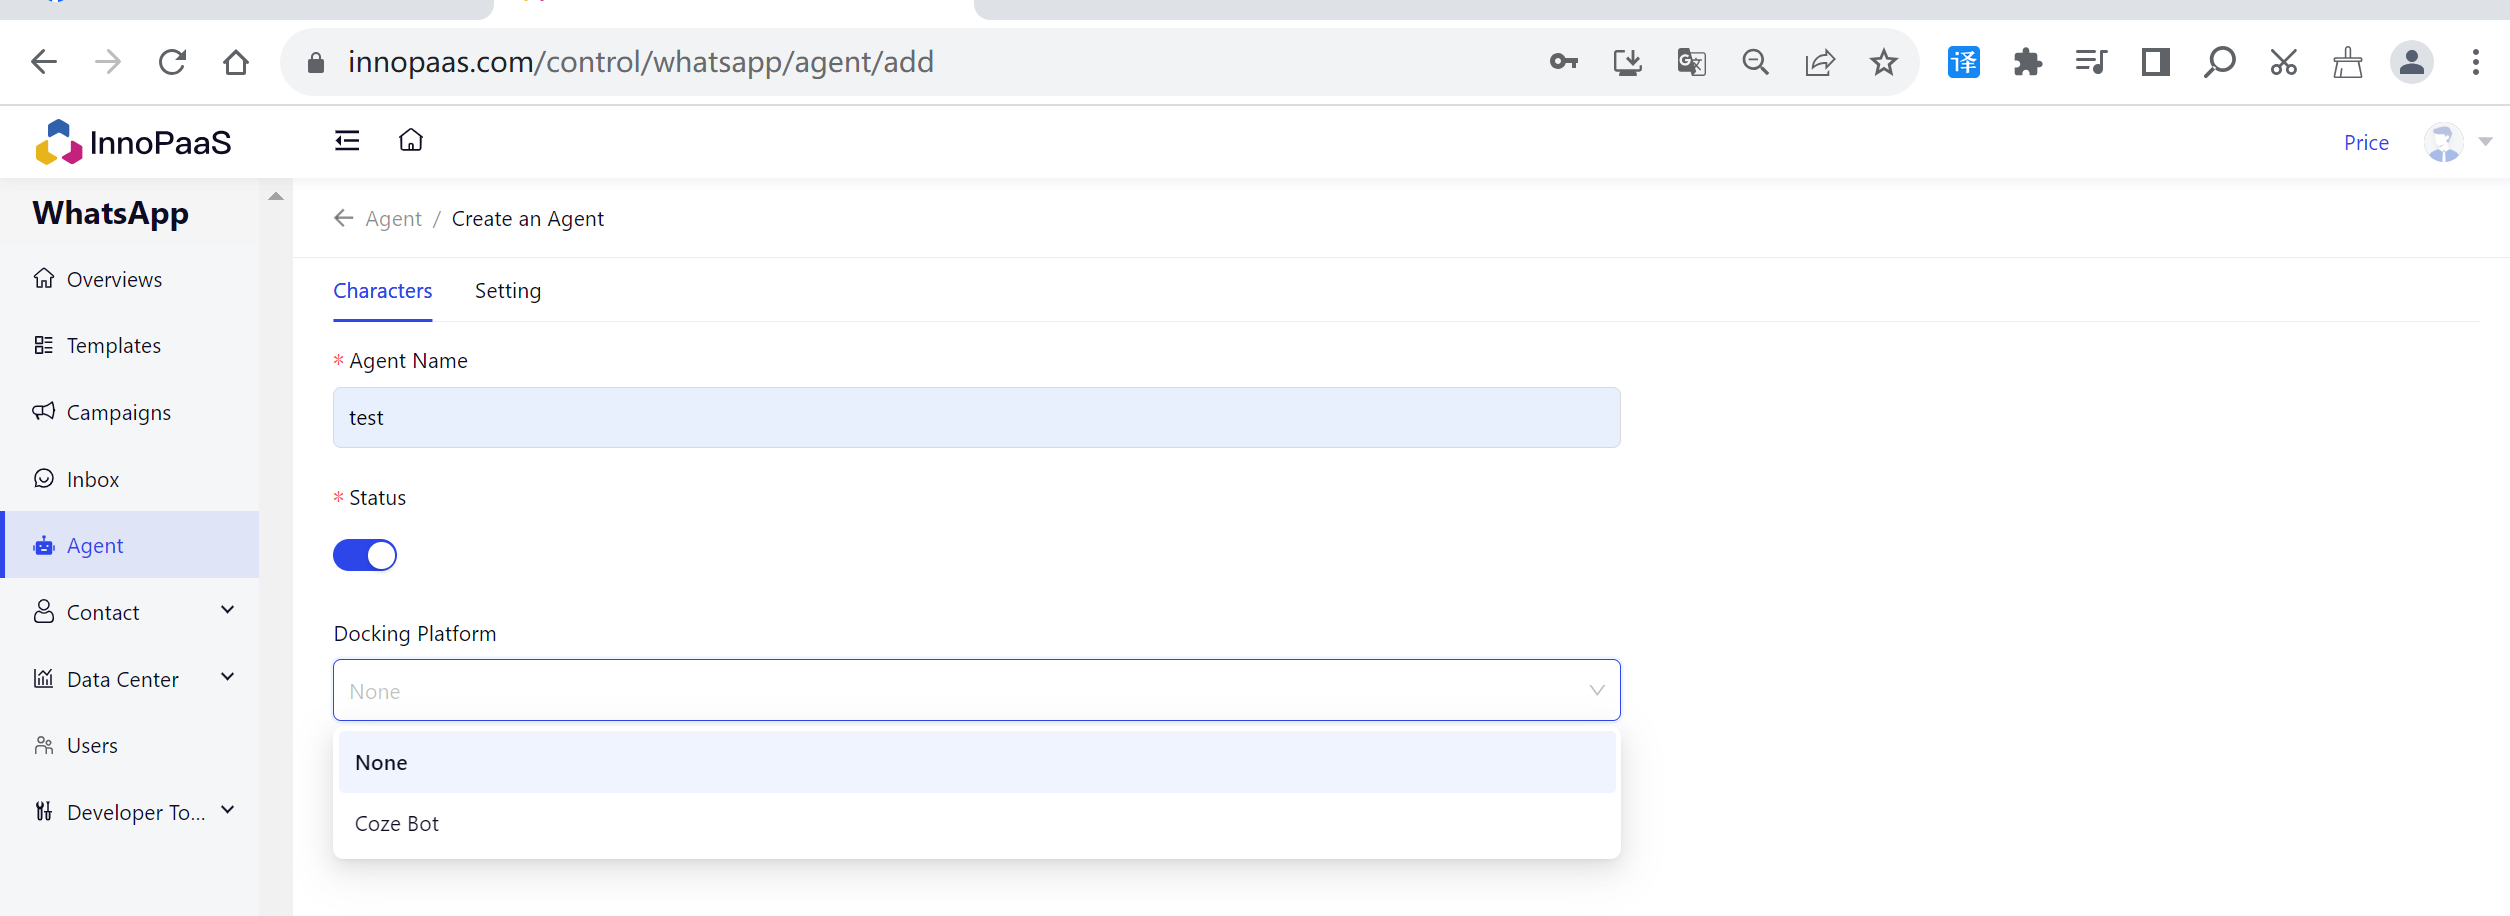Open the Price link
This screenshot has height=916, width=2510.
pos(2366,143)
